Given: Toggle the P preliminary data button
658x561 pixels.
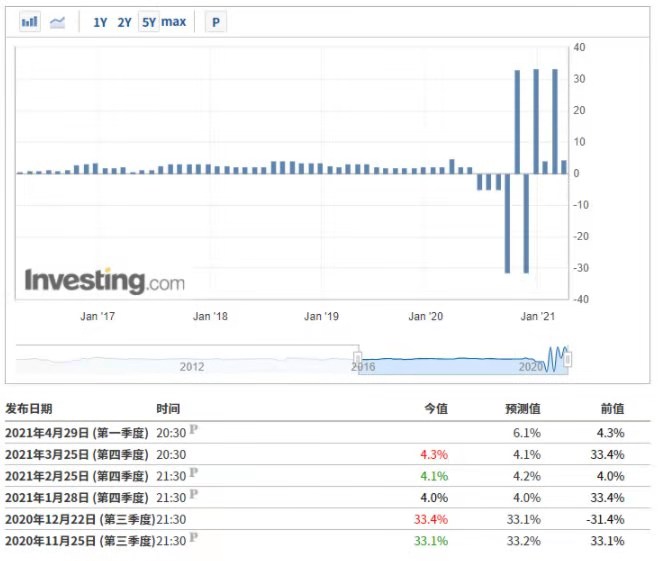Looking at the screenshot, I should pos(216,22).
